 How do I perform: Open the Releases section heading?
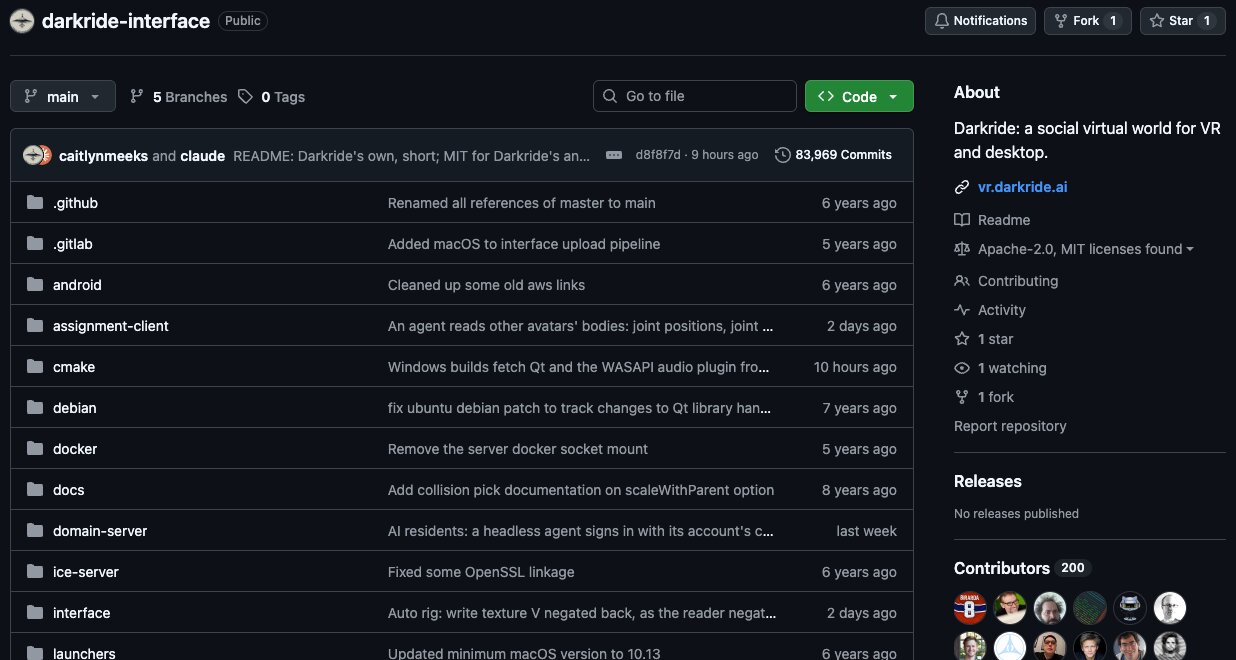(x=988, y=481)
